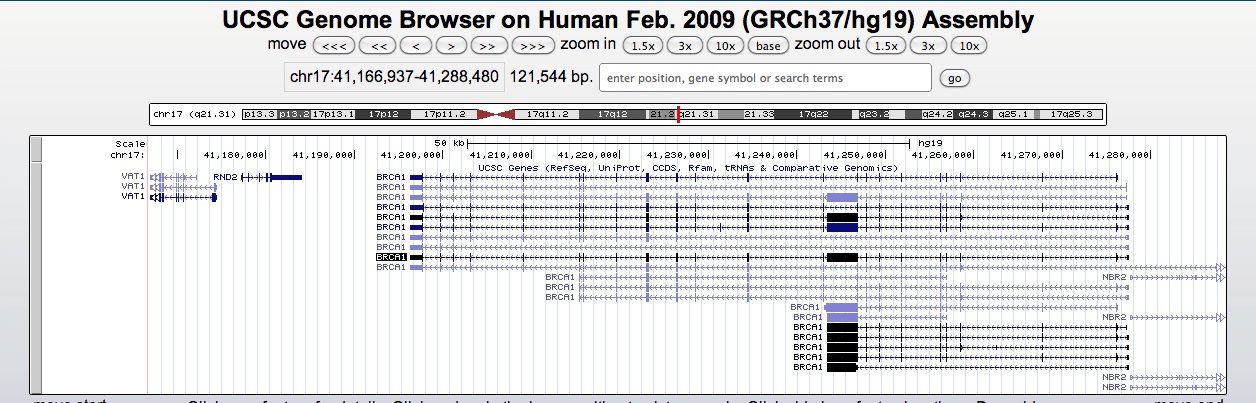This screenshot has width=1256, height=403.
Task: Select band q24.2 on the ideogram
Action: tap(937, 115)
